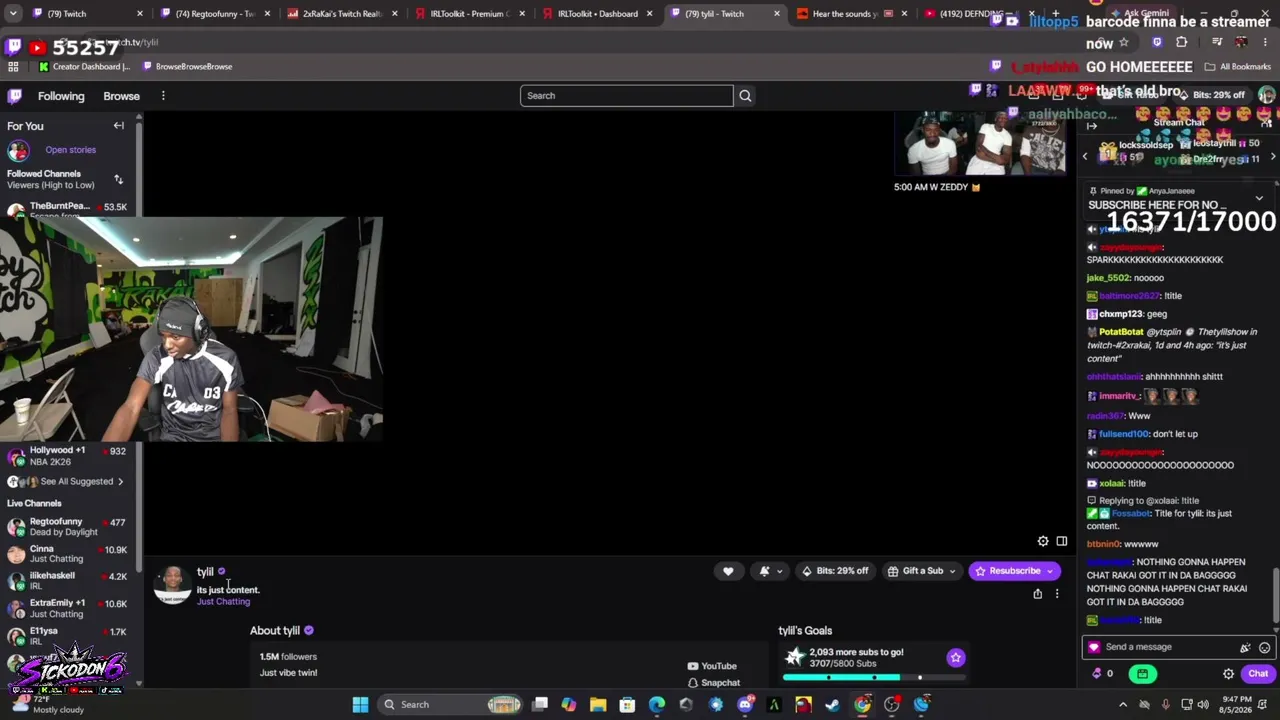The image size is (1280, 720).
Task: Click the Windows taskbar search box
Action: click(452, 705)
